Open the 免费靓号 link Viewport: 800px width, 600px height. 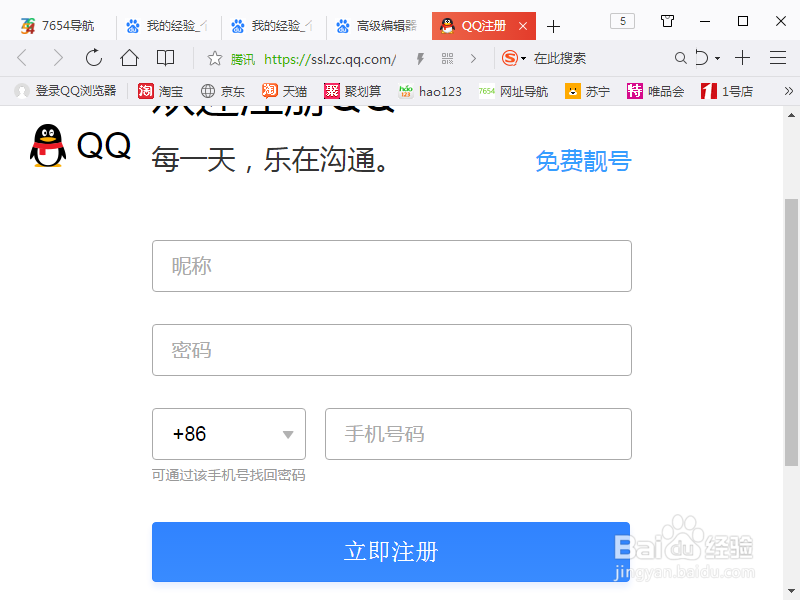(583, 161)
